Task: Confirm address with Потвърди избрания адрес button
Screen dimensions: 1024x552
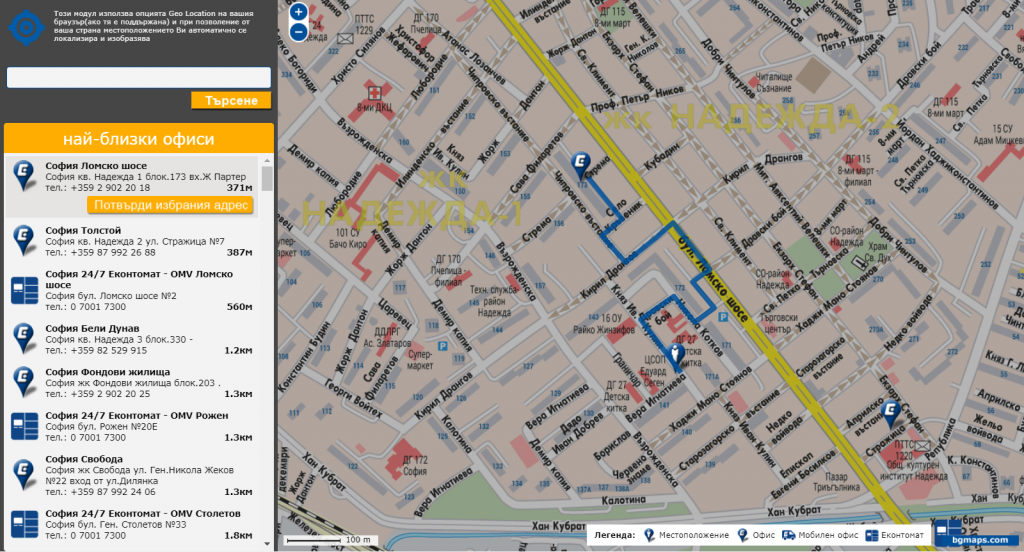Action: coord(170,205)
